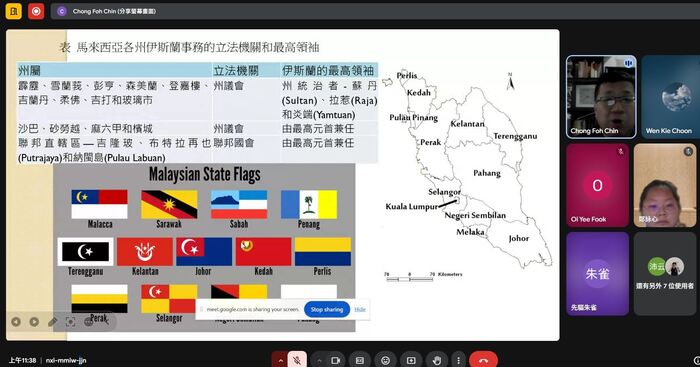
Task: Click the focus/zoom slide tool
Action: [70, 321]
